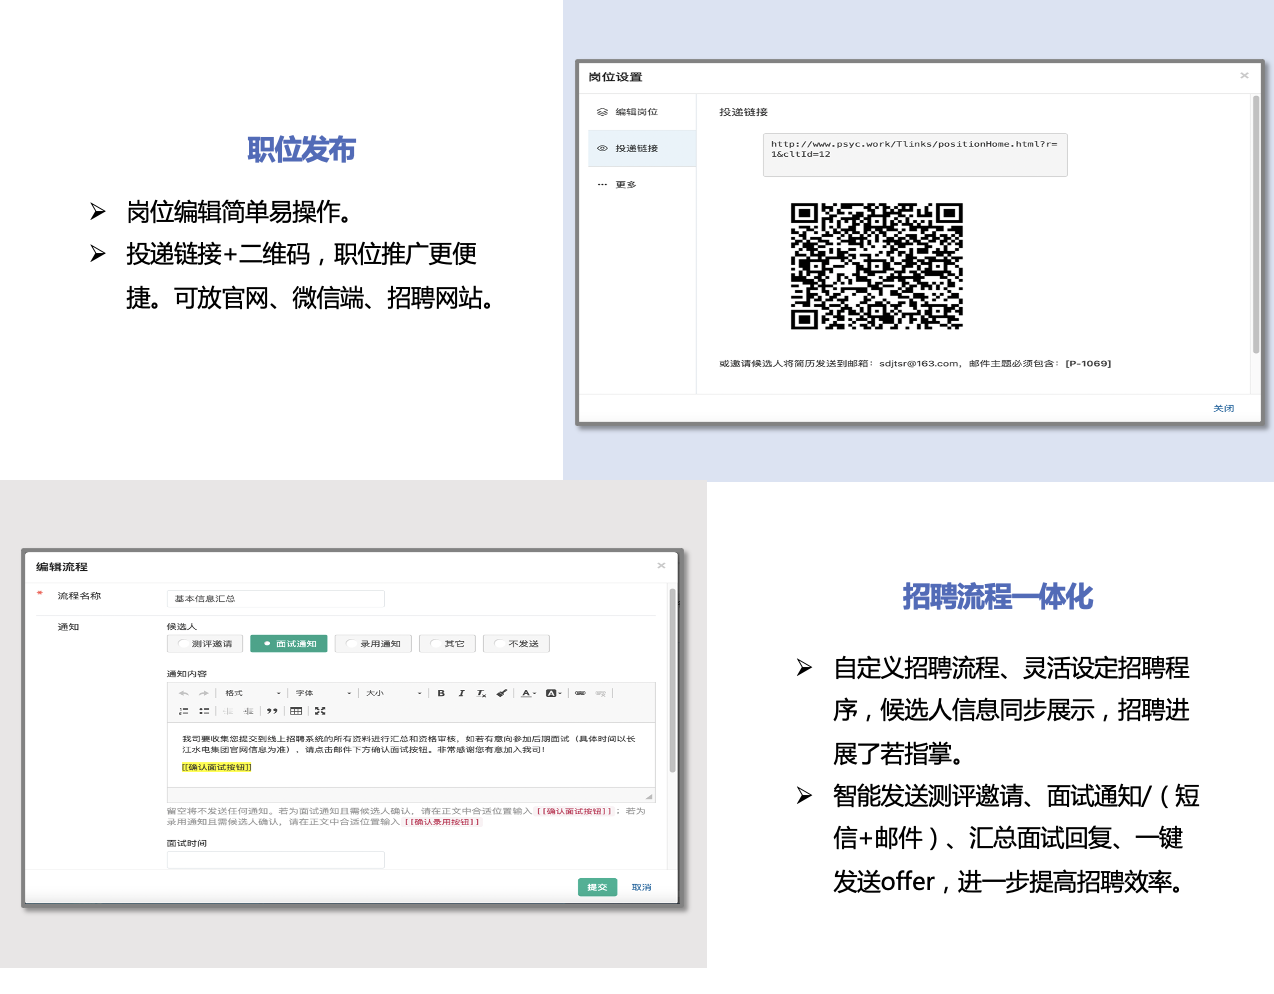Image resolution: width=1274 pixels, height=994 pixels.
Task: Select the format painter brush icon
Action: tap(501, 693)
